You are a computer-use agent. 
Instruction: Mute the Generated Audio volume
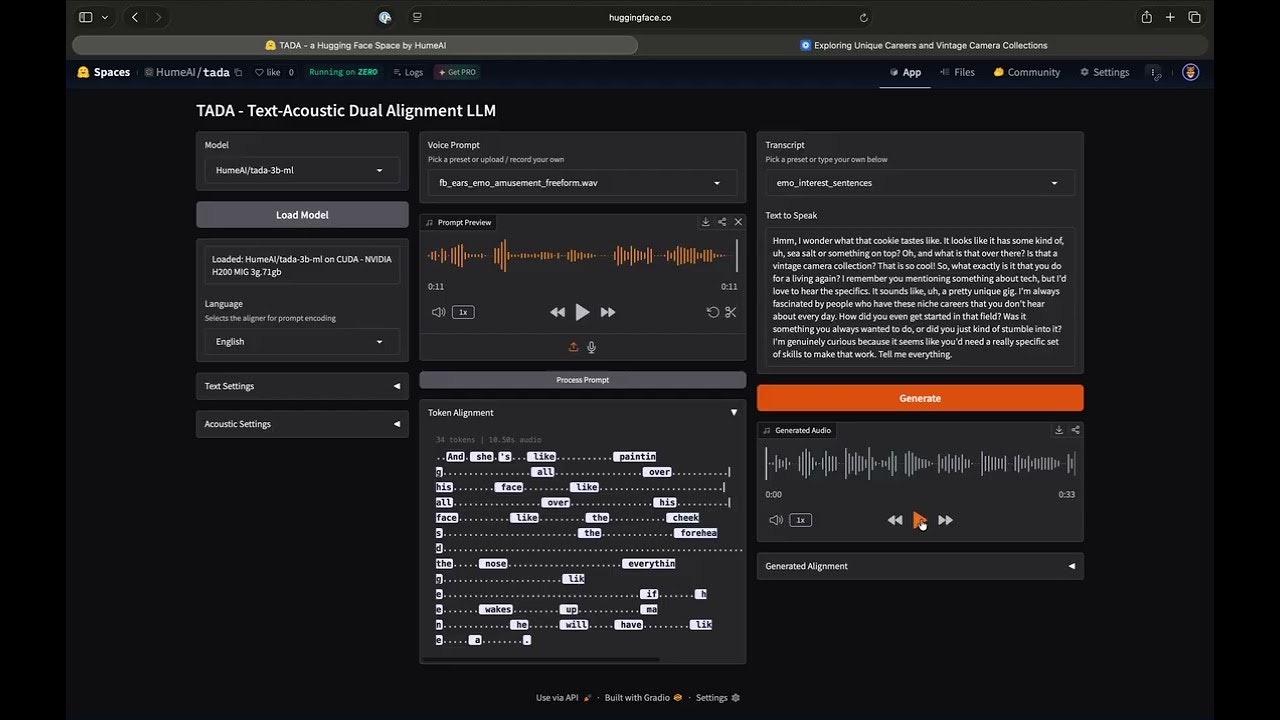[x=775, y=520]
